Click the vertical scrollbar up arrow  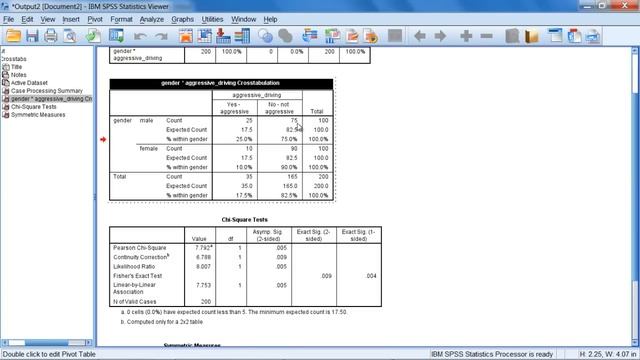coord(635,51)
